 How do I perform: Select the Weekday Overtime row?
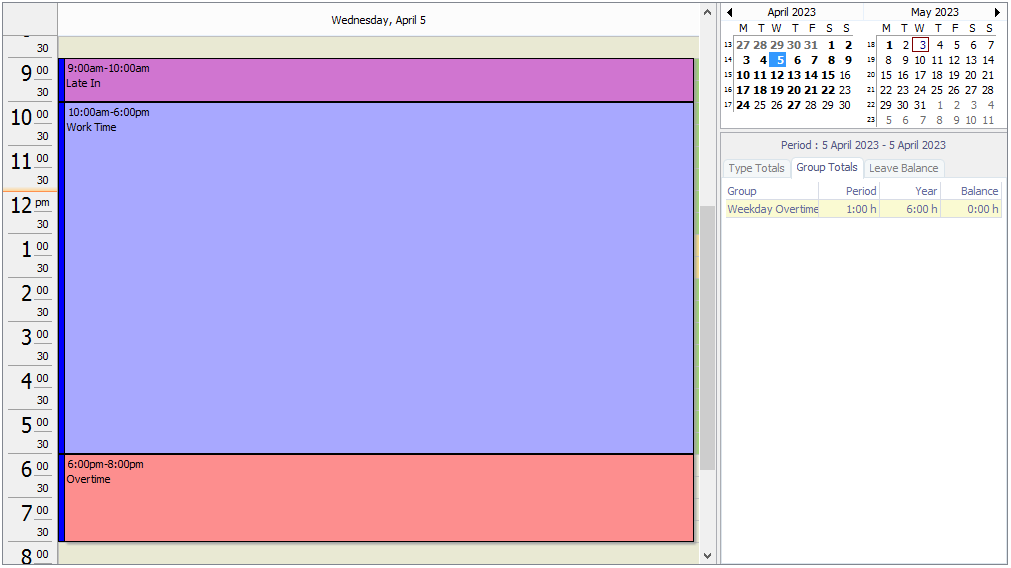click(x=772, y=209)
